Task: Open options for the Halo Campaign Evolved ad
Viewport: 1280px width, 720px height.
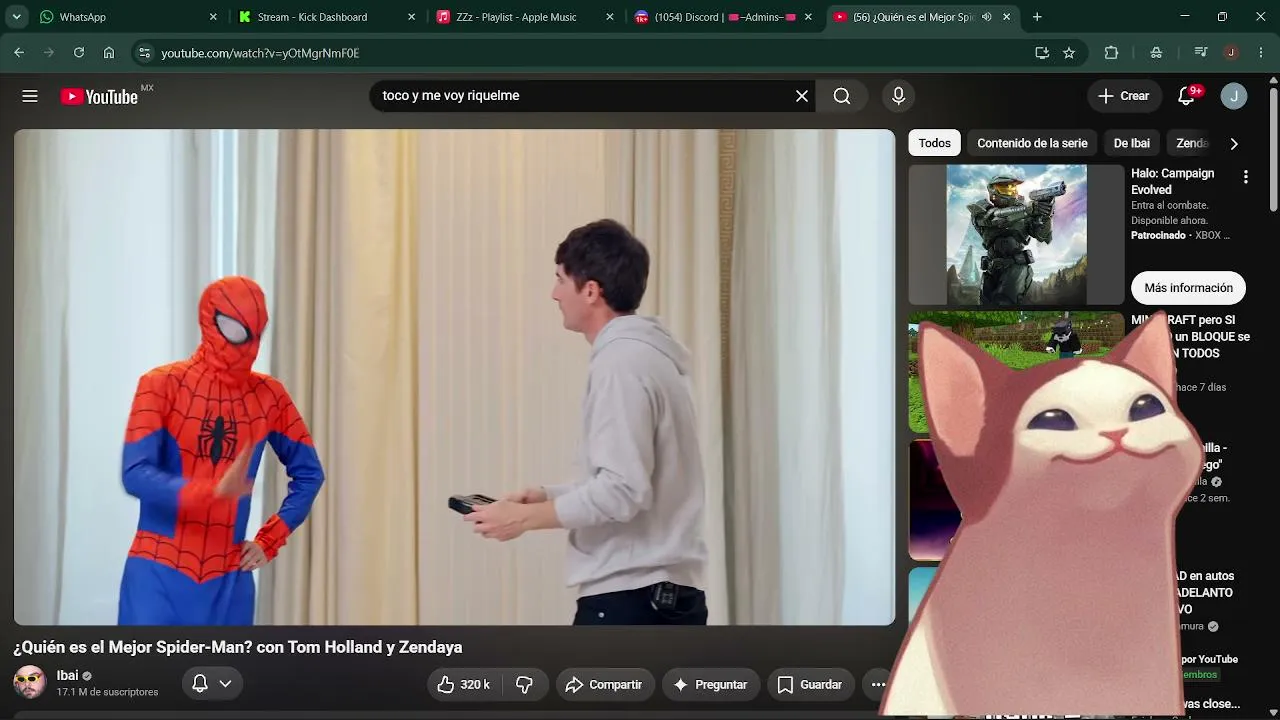Action: [x=1245, y=177]
